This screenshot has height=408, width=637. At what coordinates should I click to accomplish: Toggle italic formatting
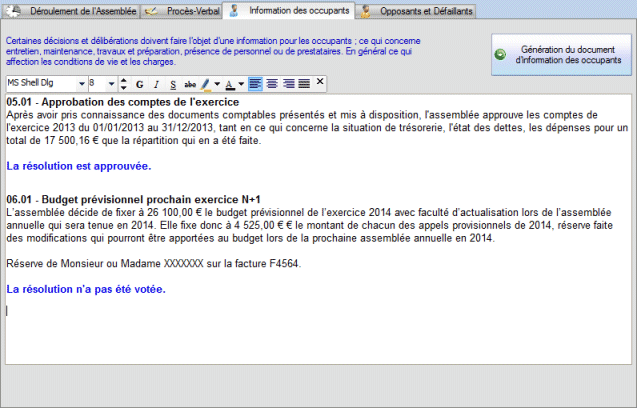pos(156,84)
